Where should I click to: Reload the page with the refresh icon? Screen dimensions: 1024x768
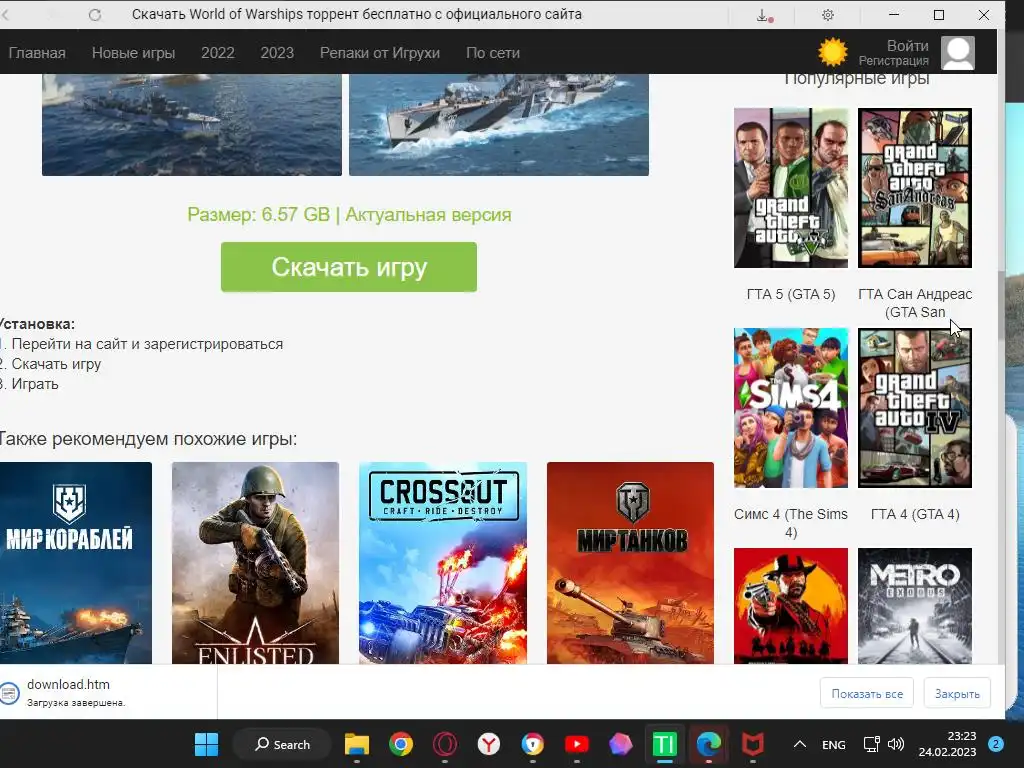tap(95, 14)
